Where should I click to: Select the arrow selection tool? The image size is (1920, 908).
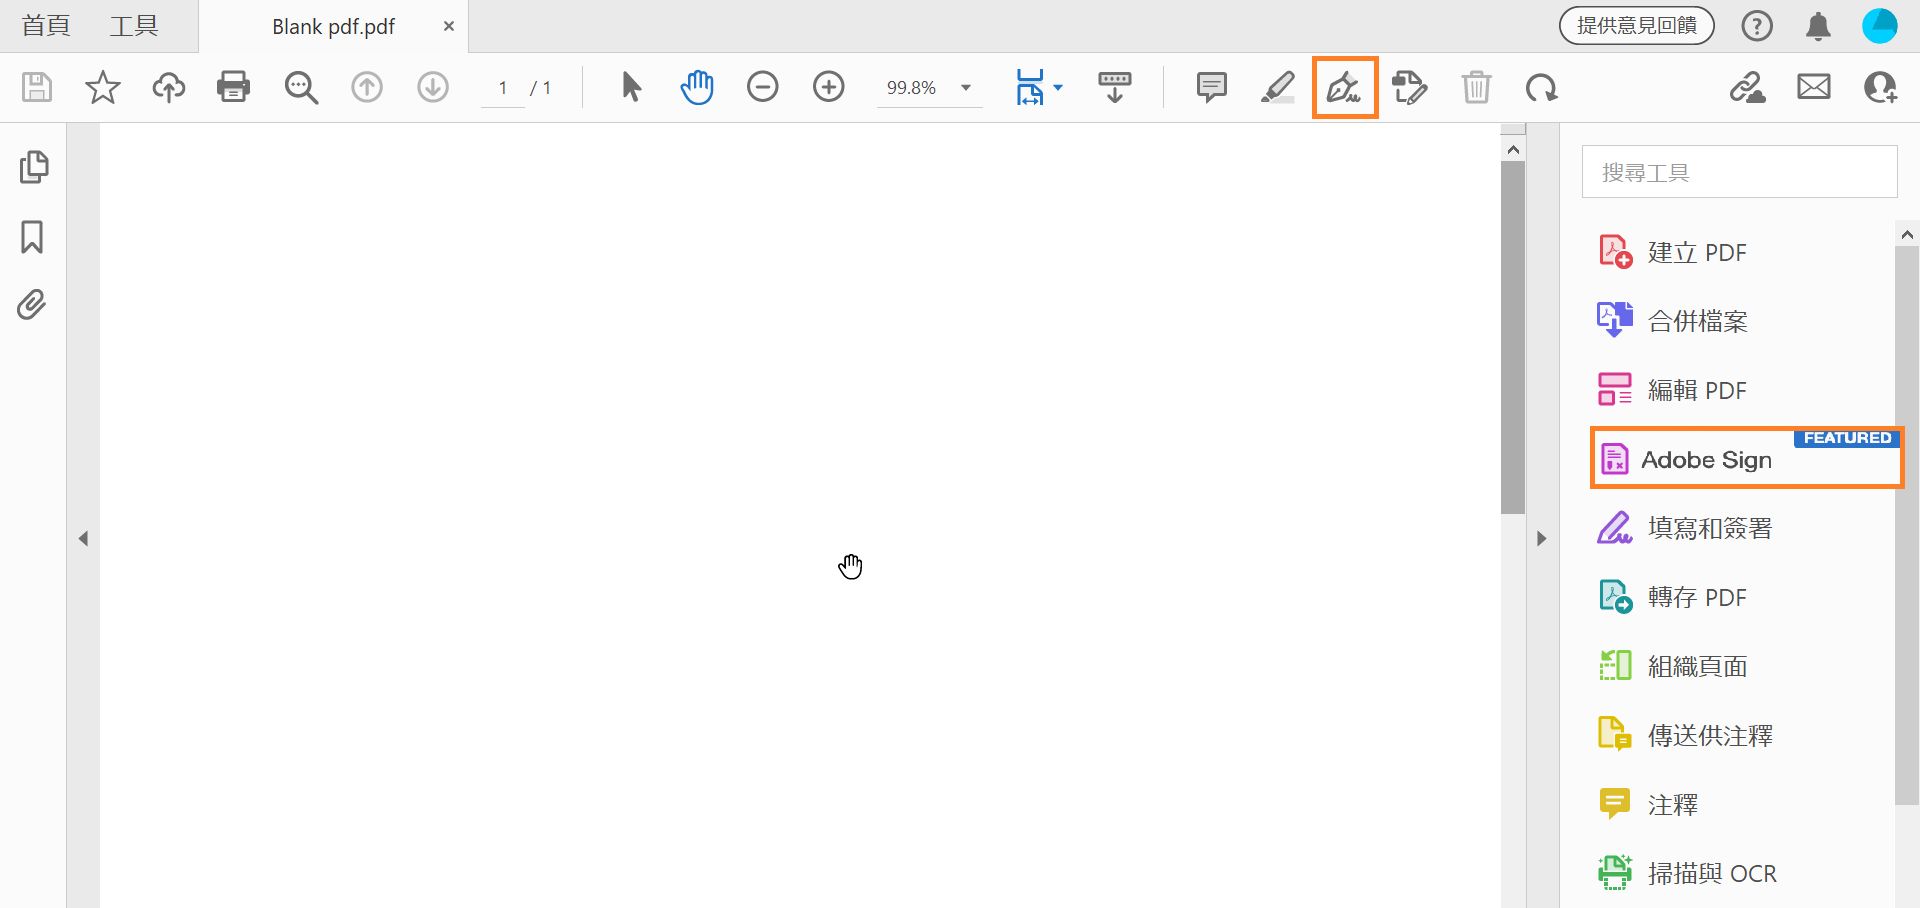pyautogui.click(x=631, y=88)
